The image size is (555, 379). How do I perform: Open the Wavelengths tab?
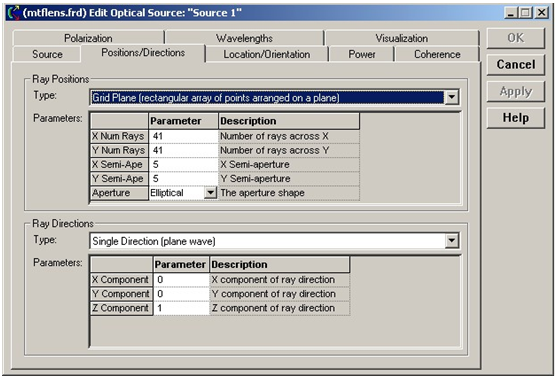coord(244,38)
